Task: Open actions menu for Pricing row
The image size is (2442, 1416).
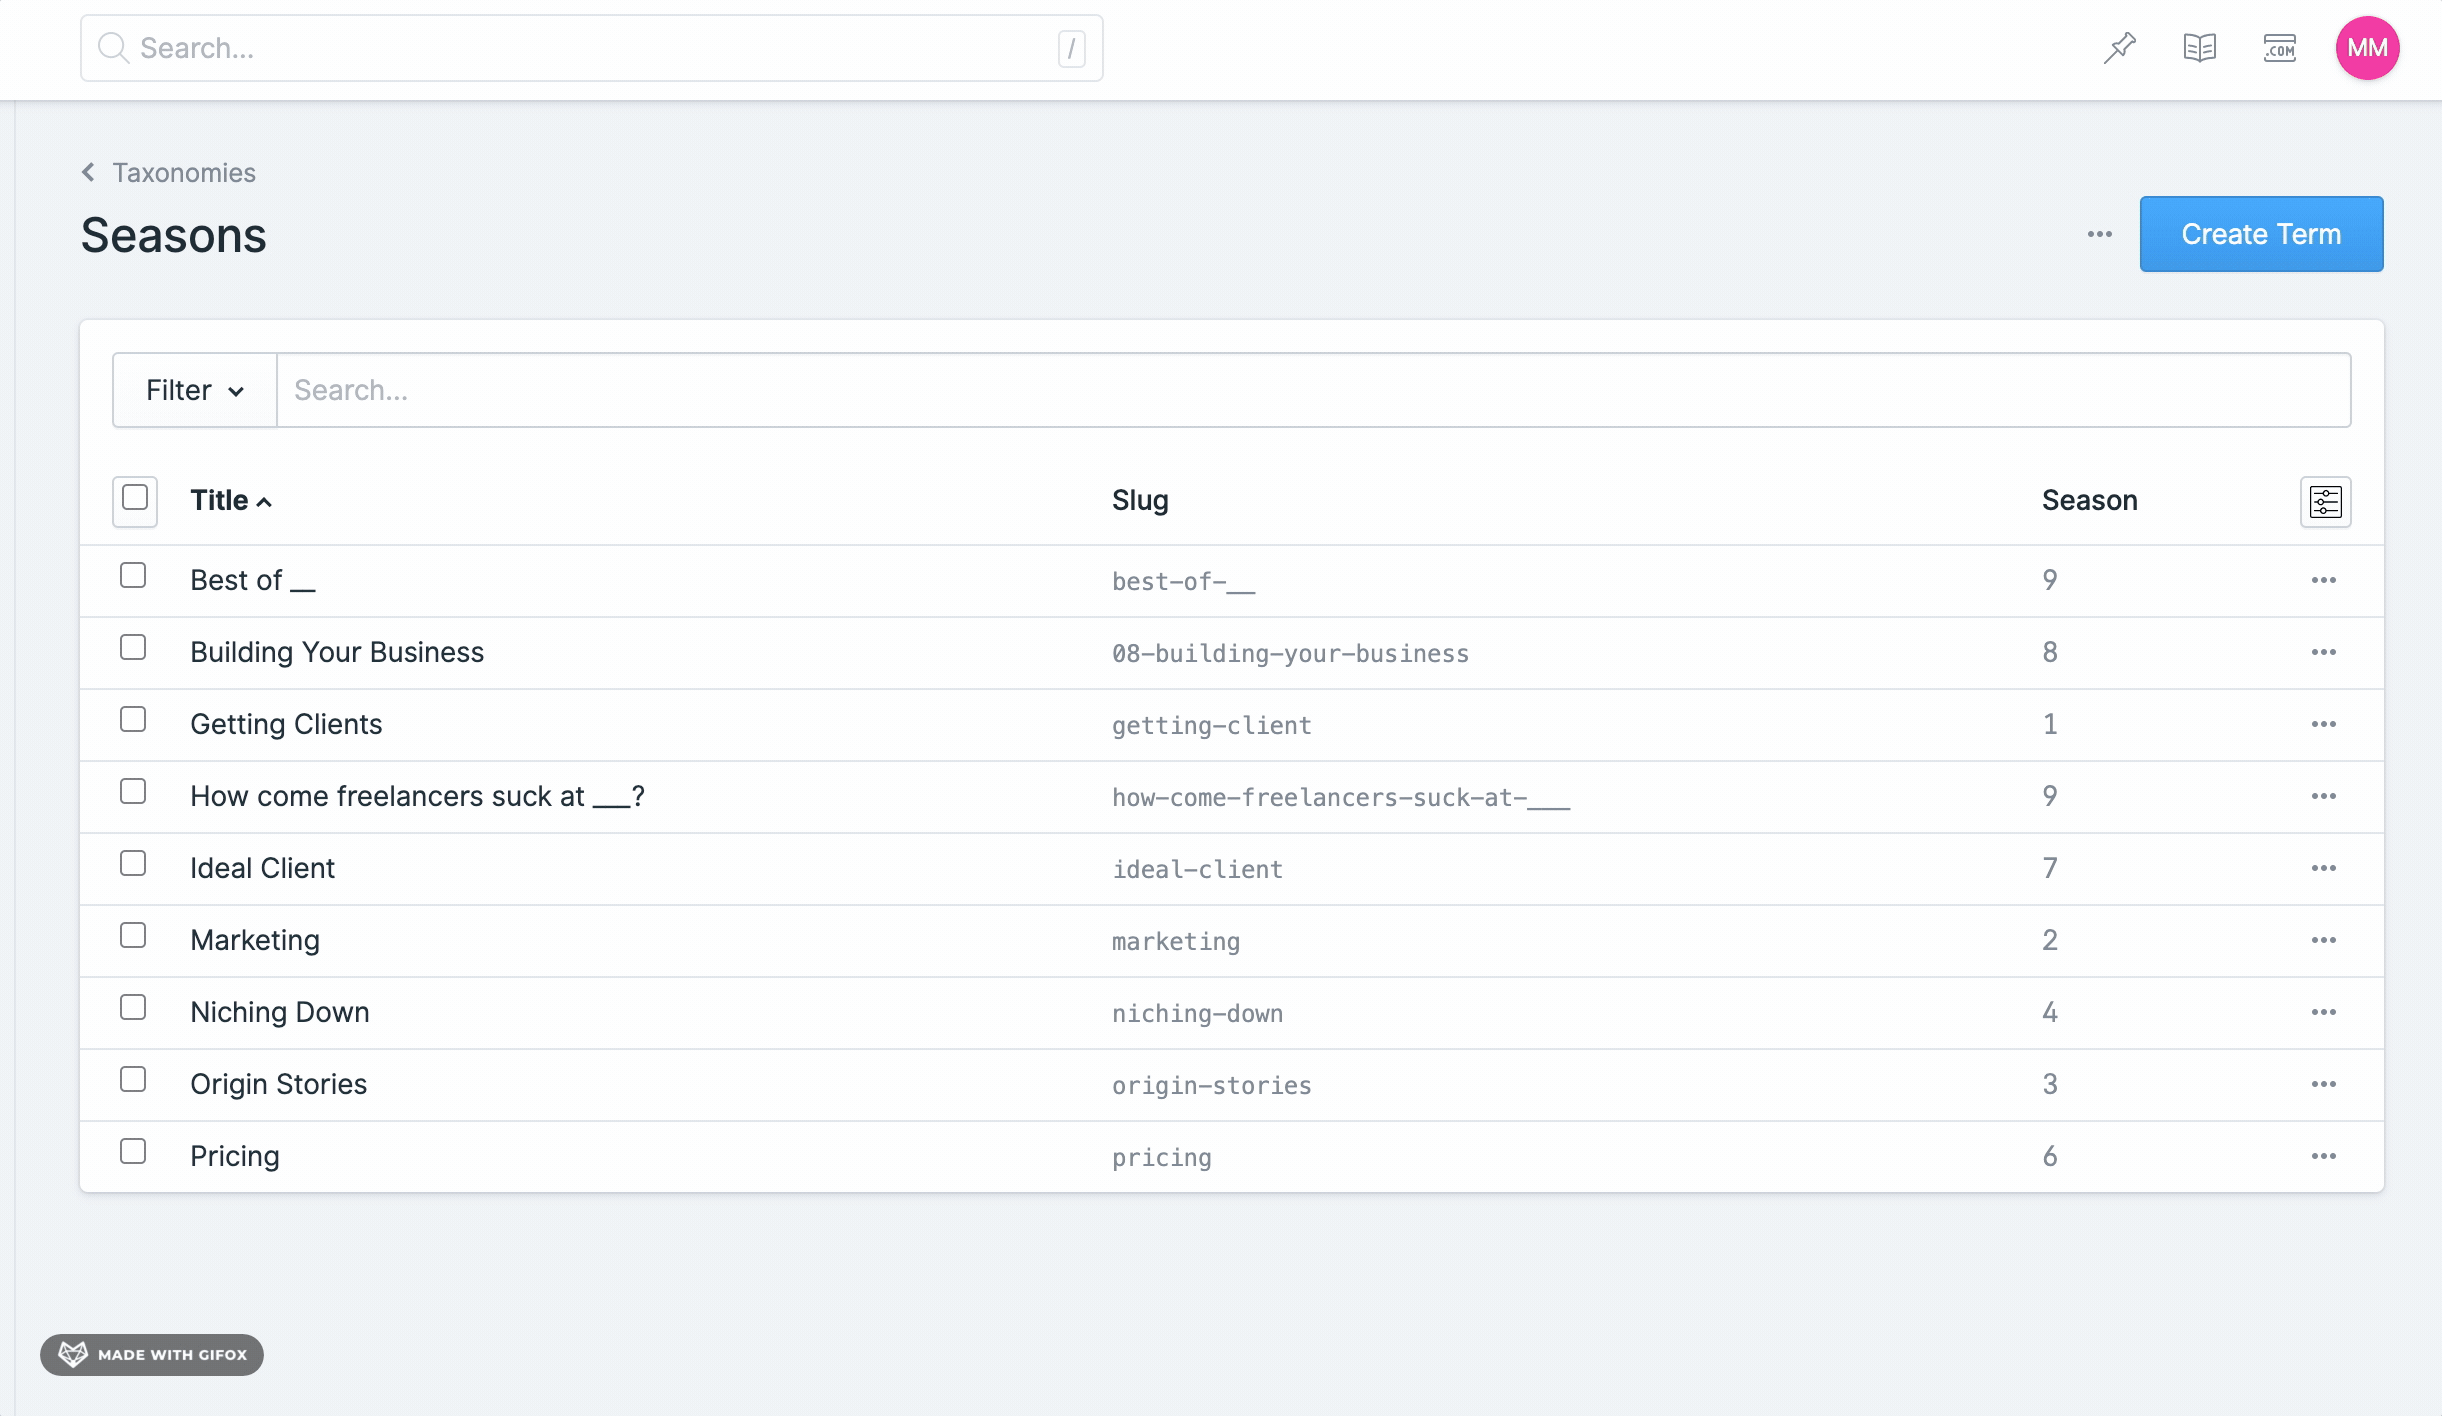Action: 2323,1156
